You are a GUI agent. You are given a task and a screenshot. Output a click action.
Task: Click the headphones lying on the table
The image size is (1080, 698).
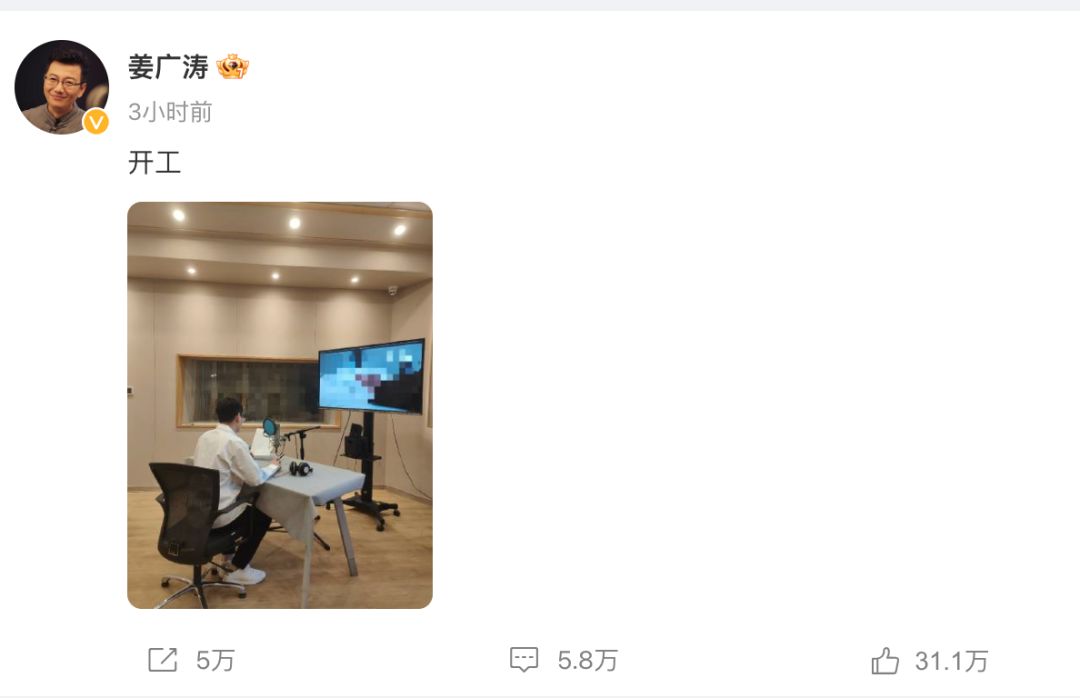pos(301,469)
